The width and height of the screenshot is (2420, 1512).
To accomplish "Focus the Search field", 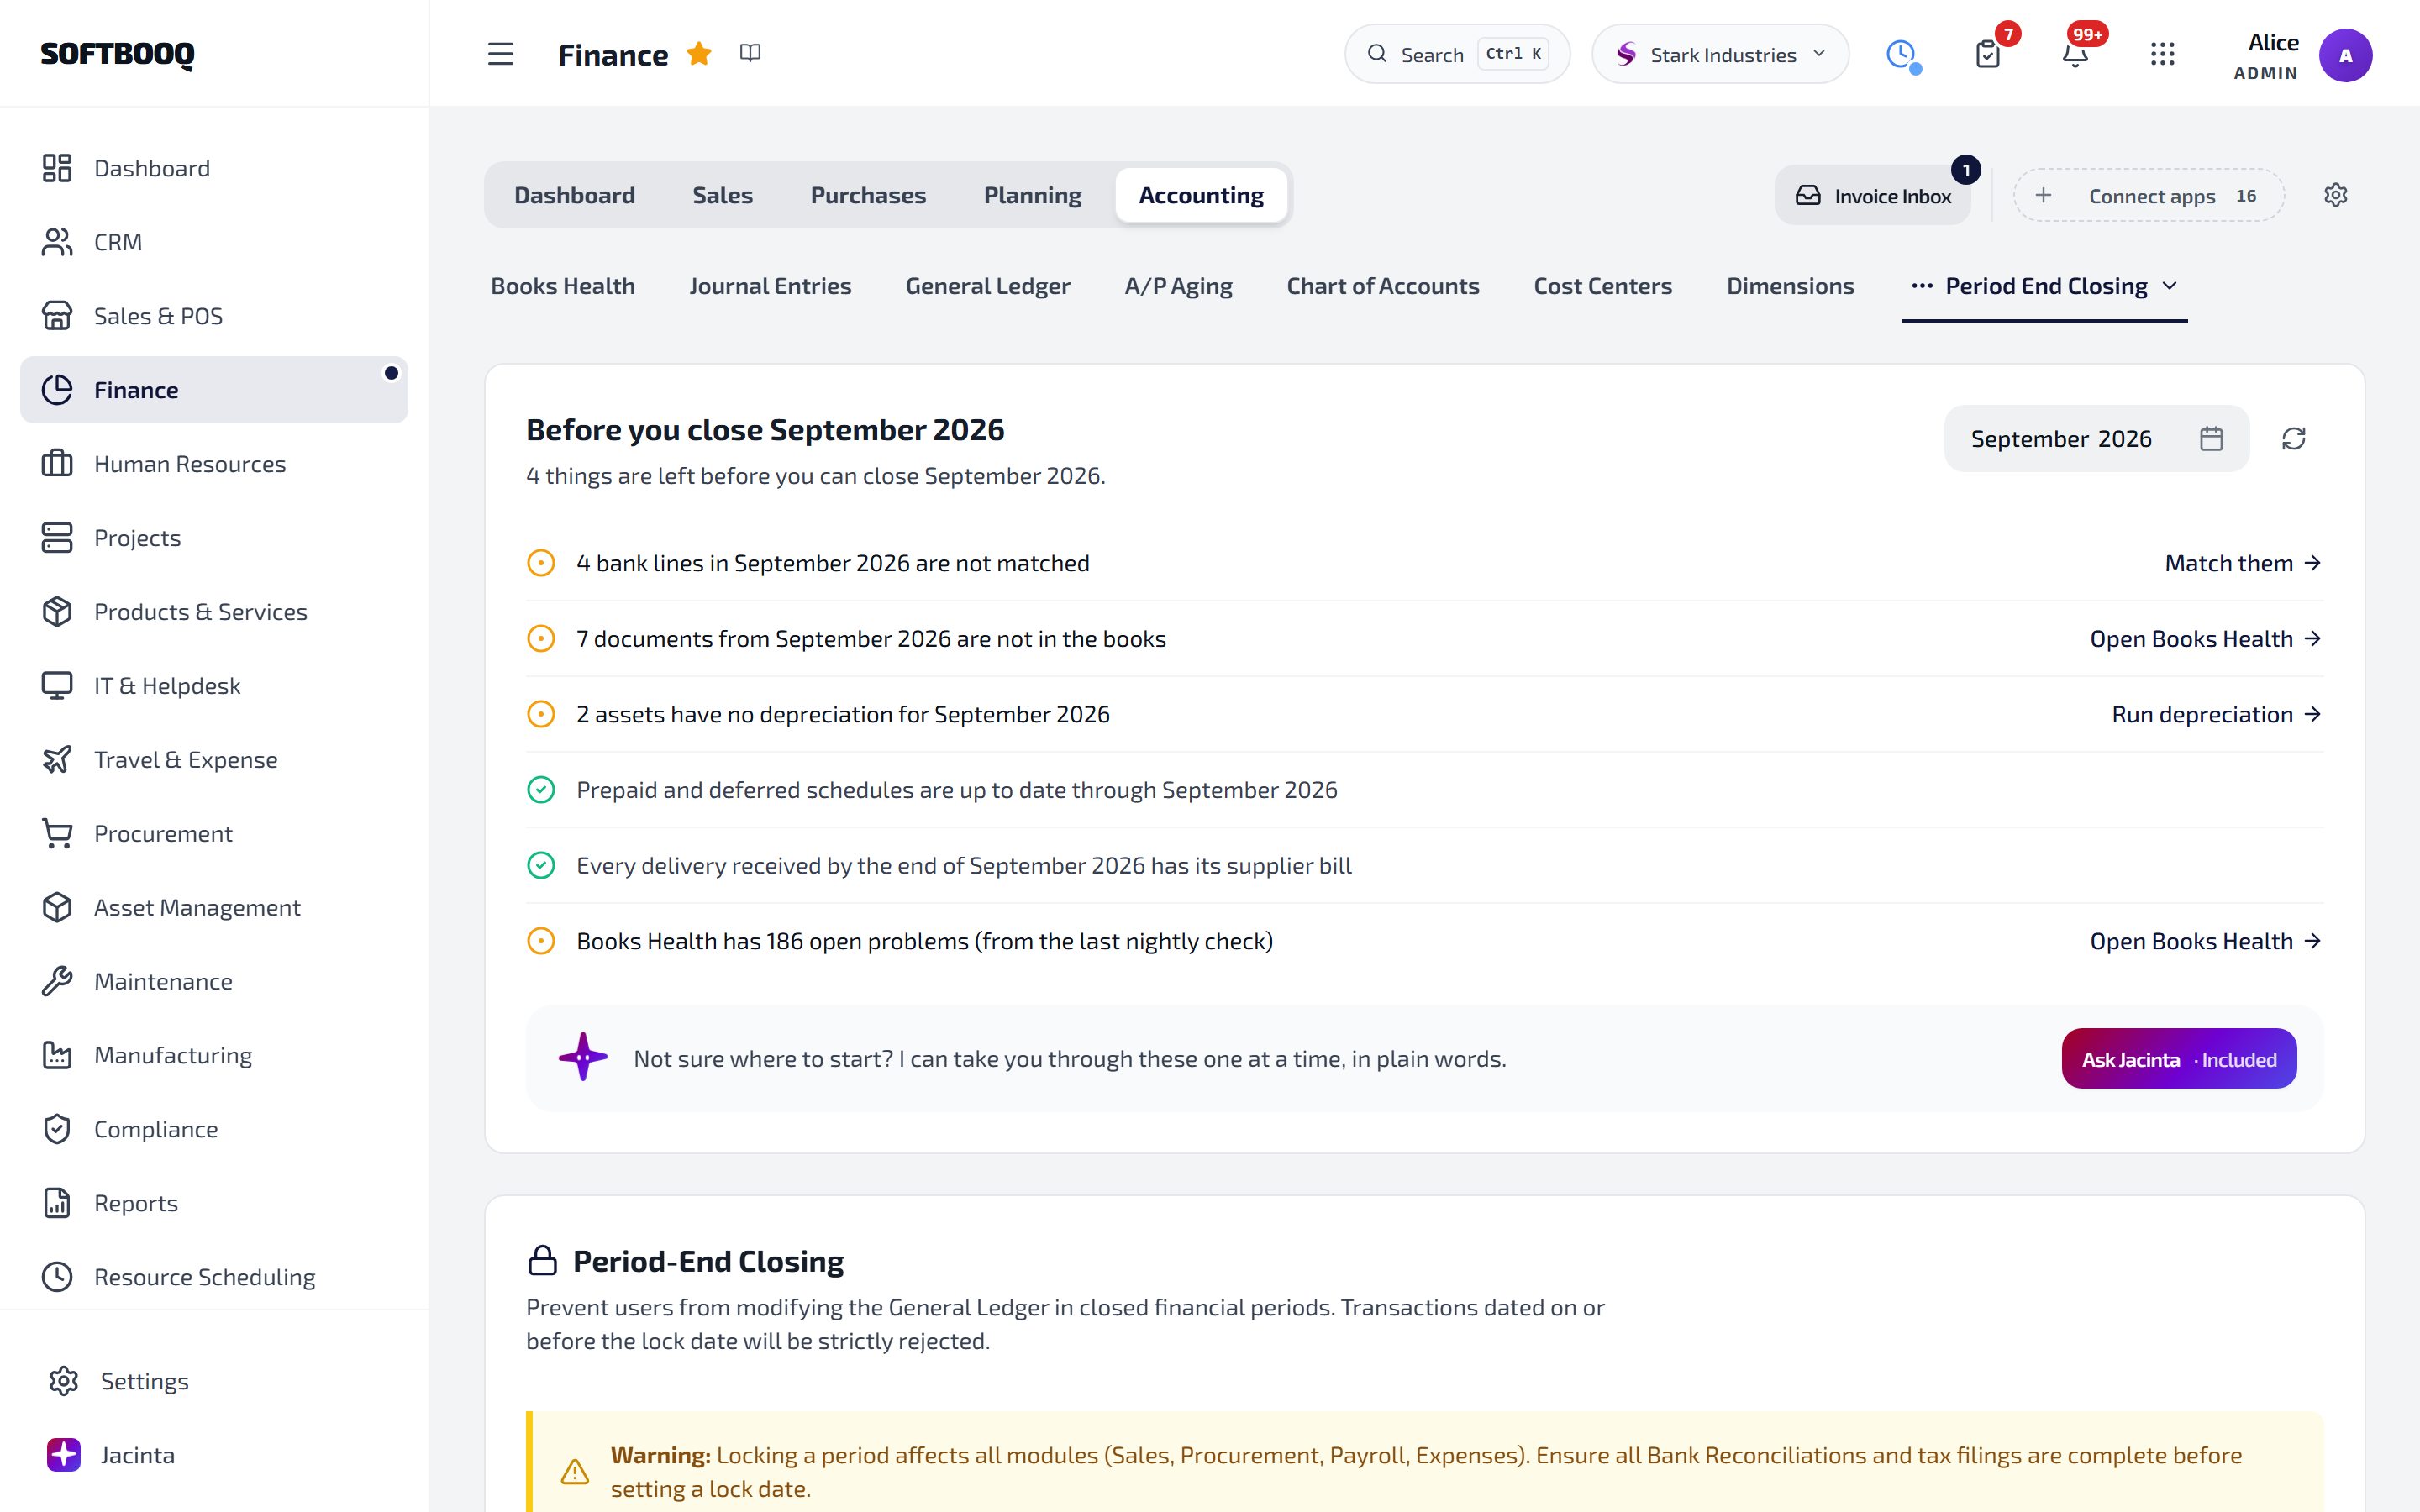I will tap(1456, 54).
